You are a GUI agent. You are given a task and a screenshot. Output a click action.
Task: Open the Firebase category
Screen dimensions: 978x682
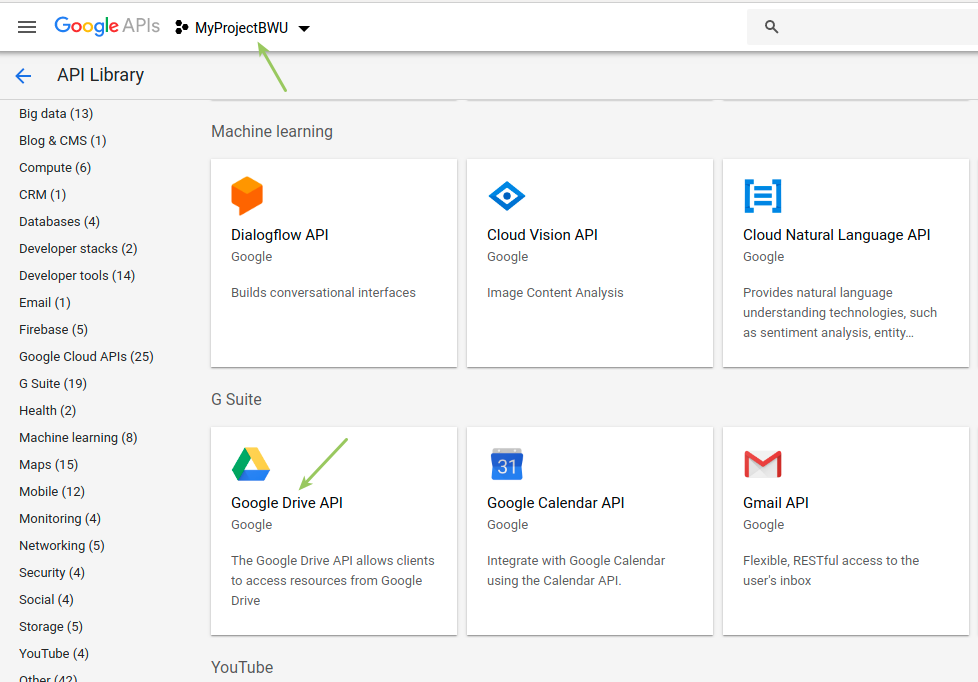[x=53, y=329]
